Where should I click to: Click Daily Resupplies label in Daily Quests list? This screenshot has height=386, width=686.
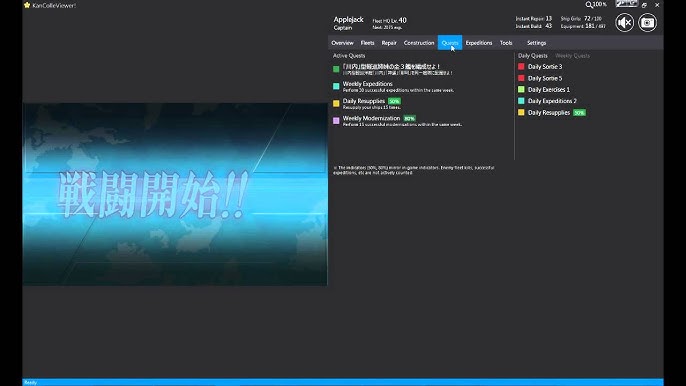[x=549, y=112]
